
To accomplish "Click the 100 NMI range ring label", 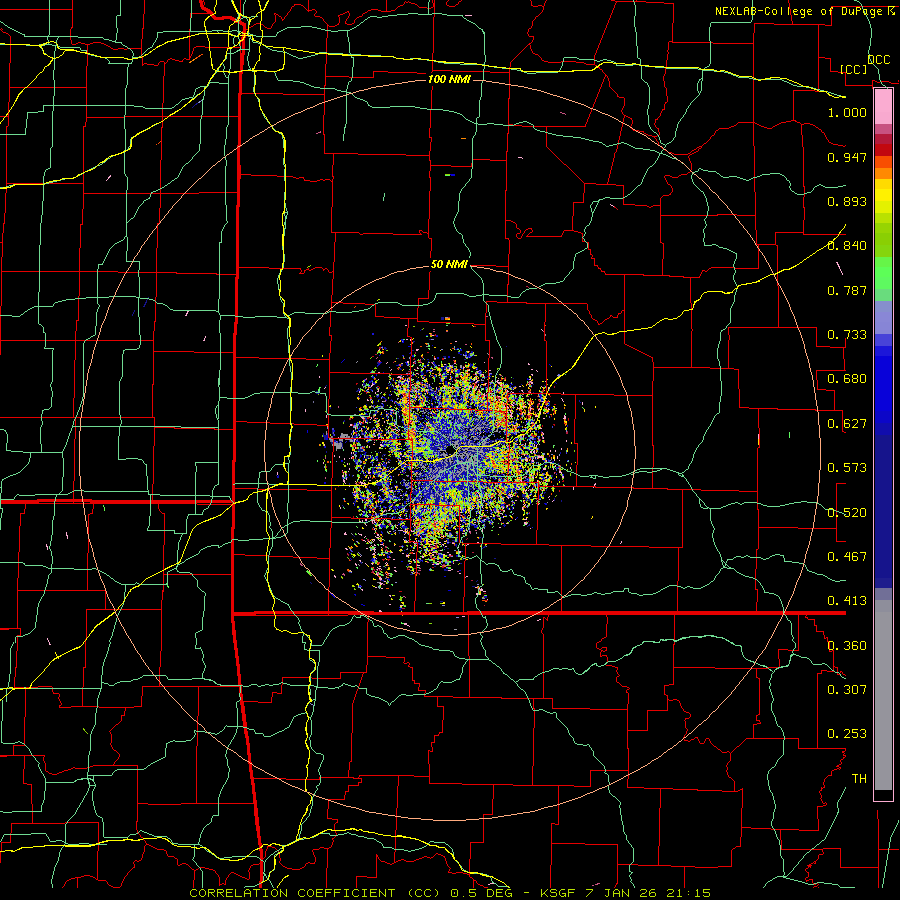I will (x=449, y=79).
